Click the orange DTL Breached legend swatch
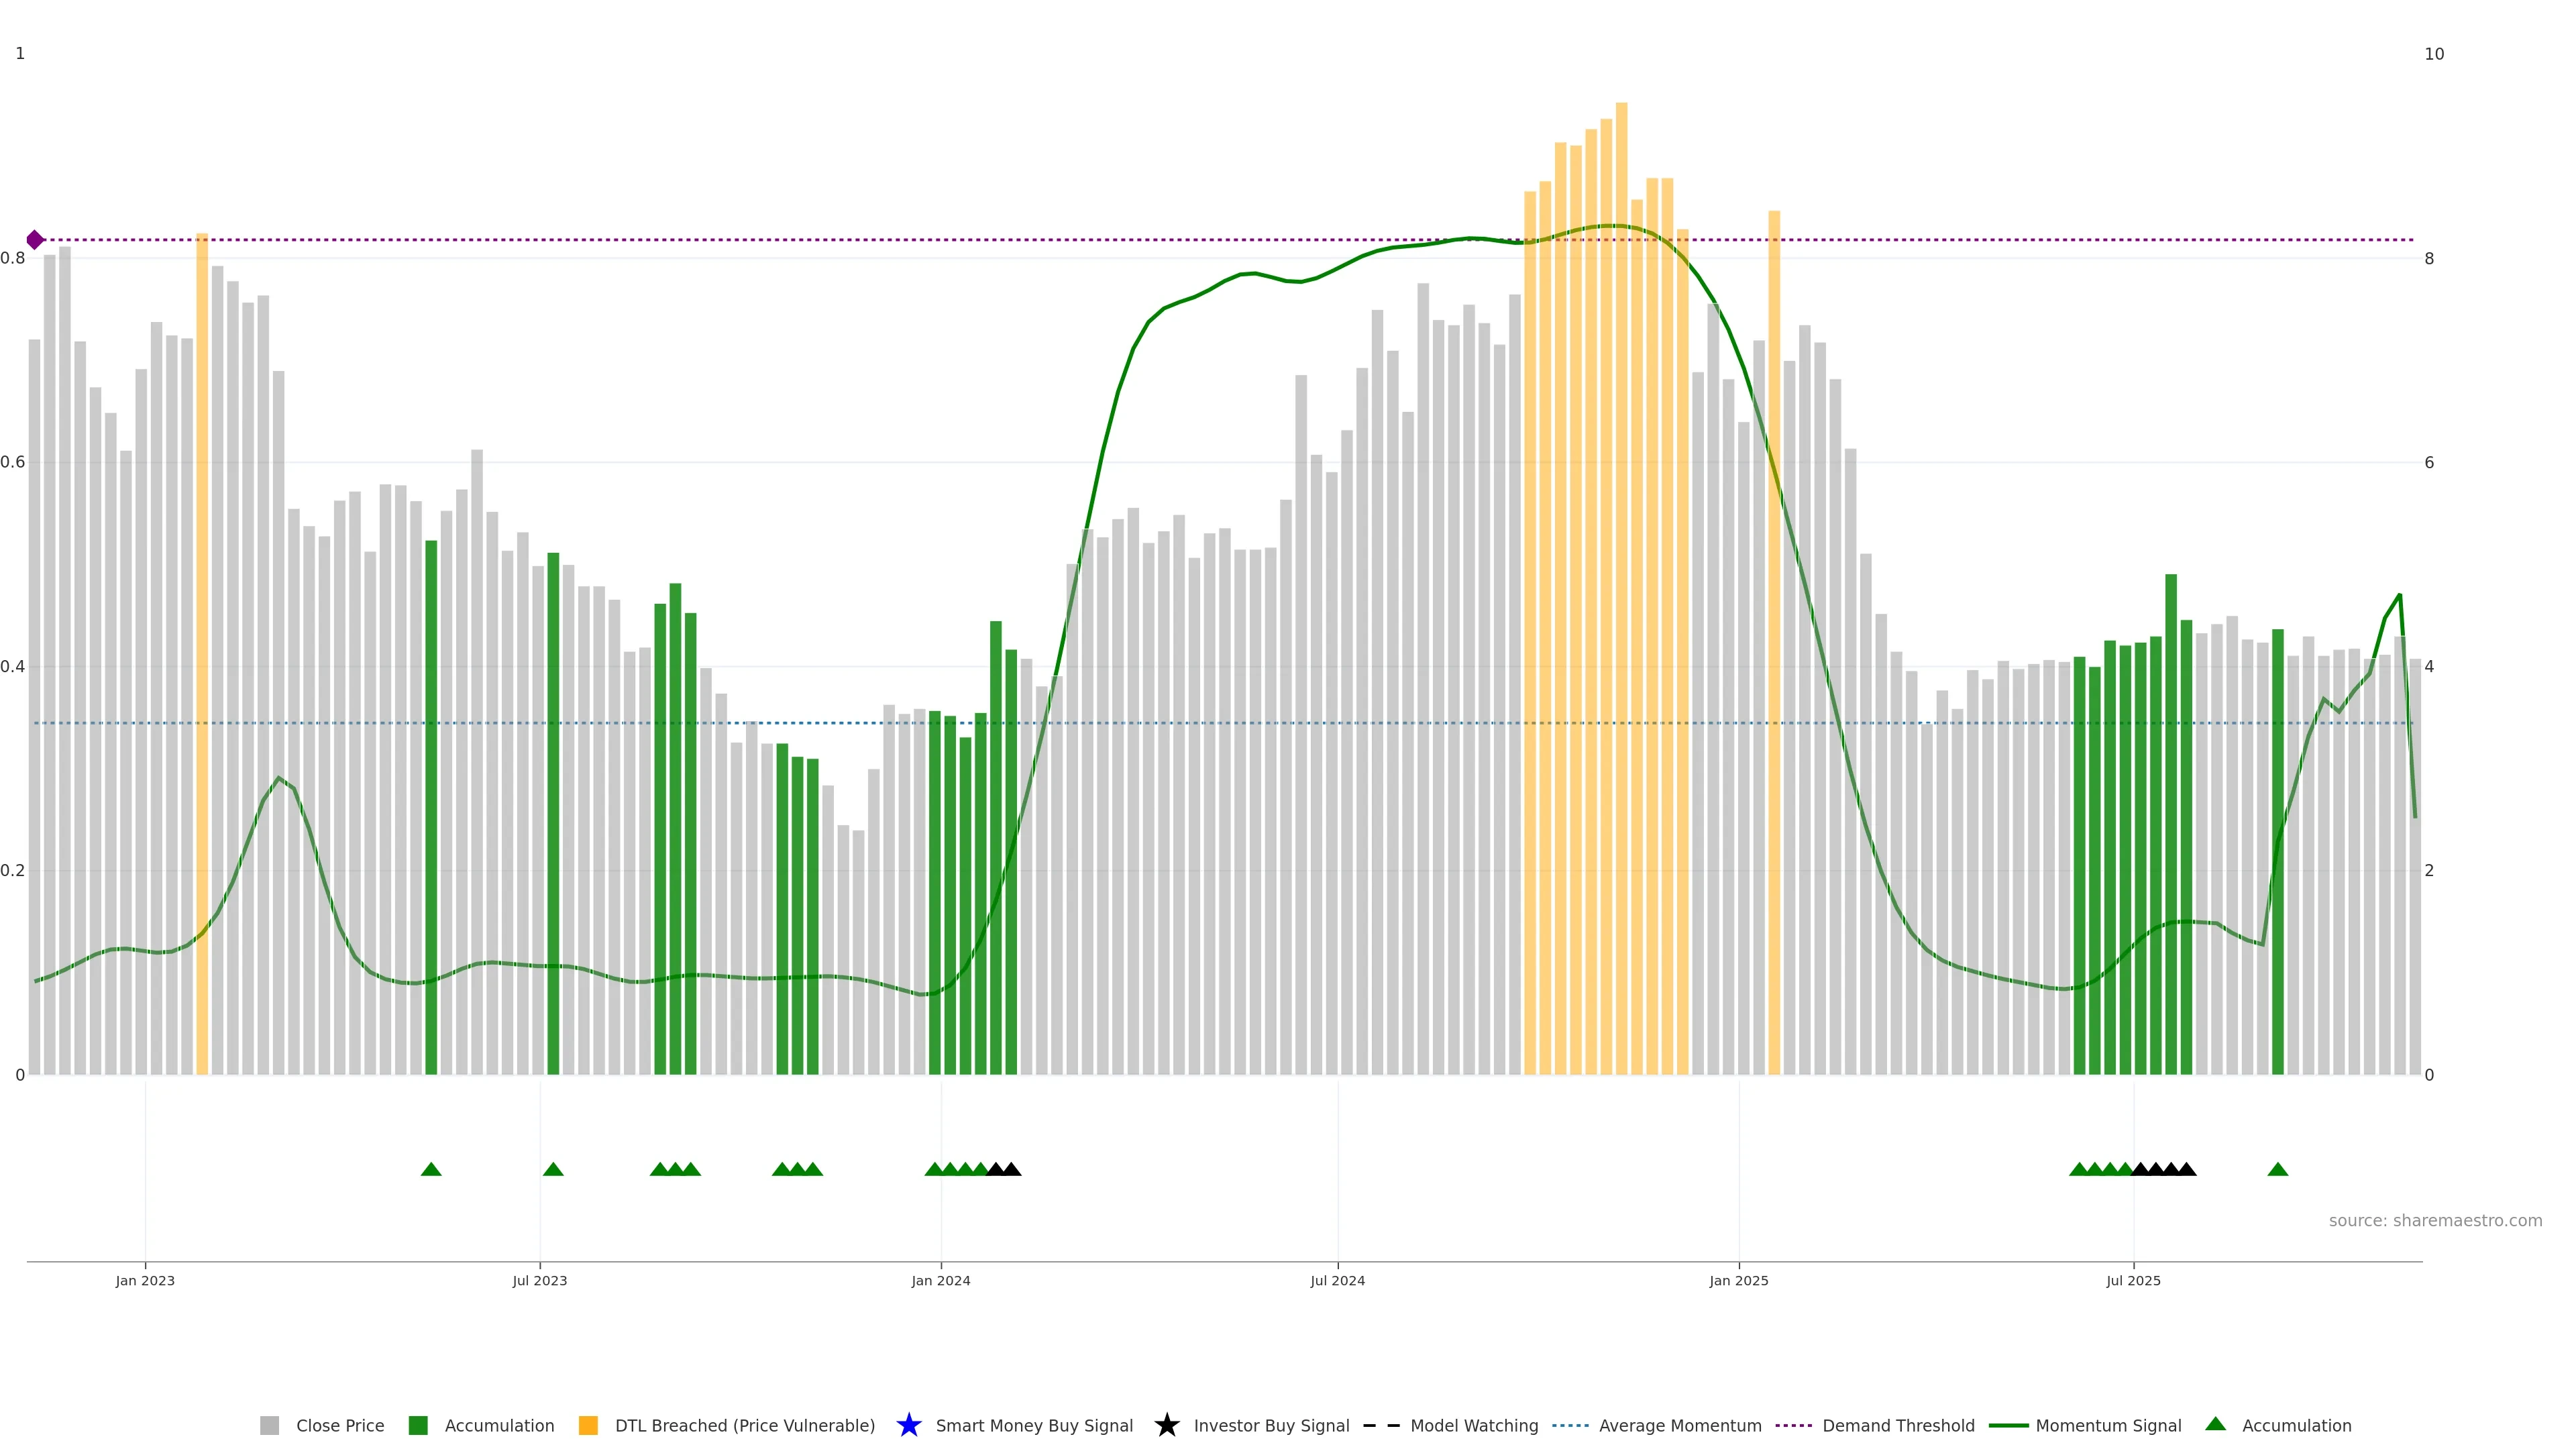Viewport: 2576px width, 1449px height. point(588,1425)
